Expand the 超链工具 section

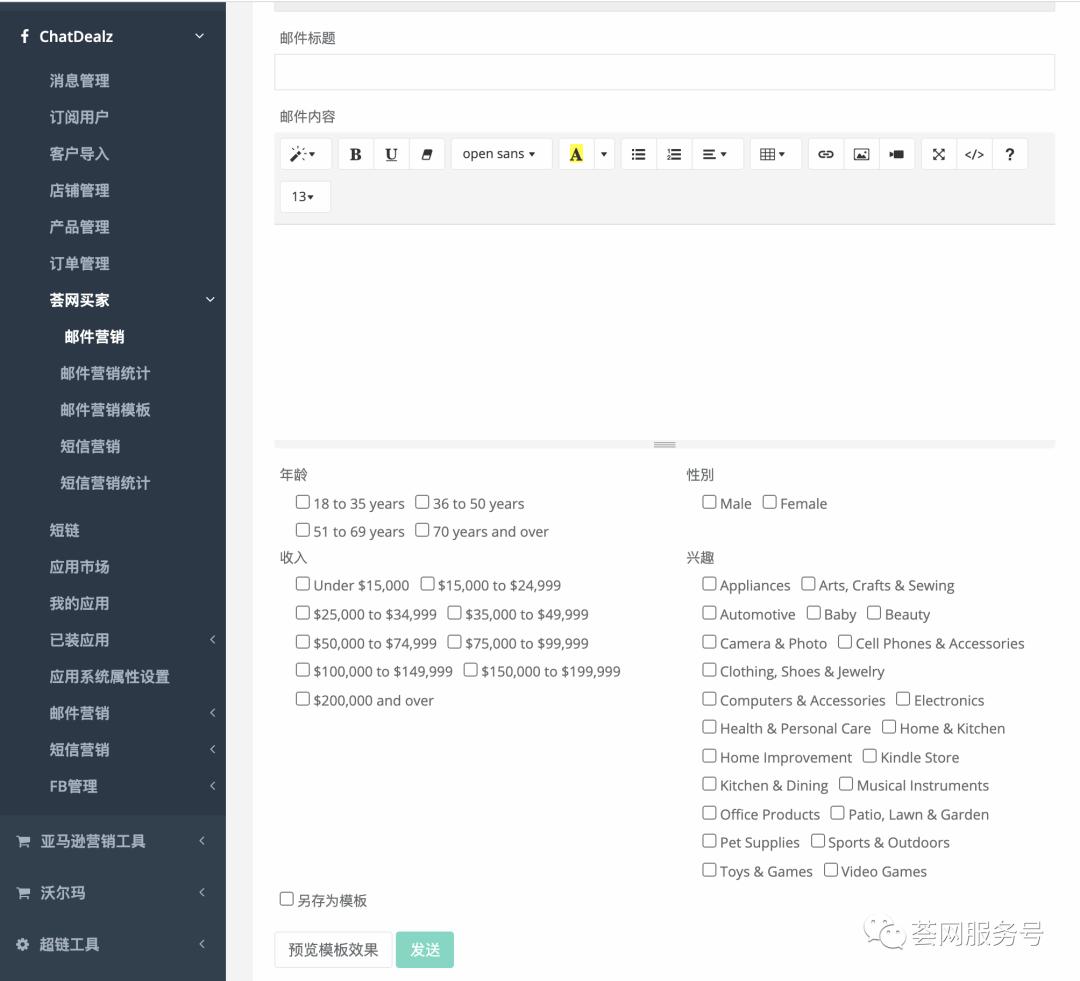point(202,944)
